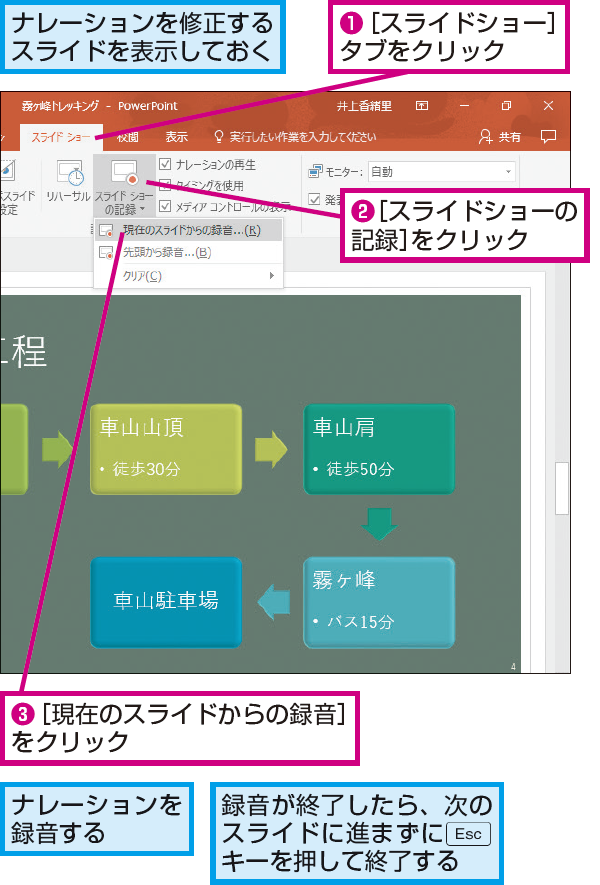Select 先頭から録音...(B) menu item

click(189, 252)
